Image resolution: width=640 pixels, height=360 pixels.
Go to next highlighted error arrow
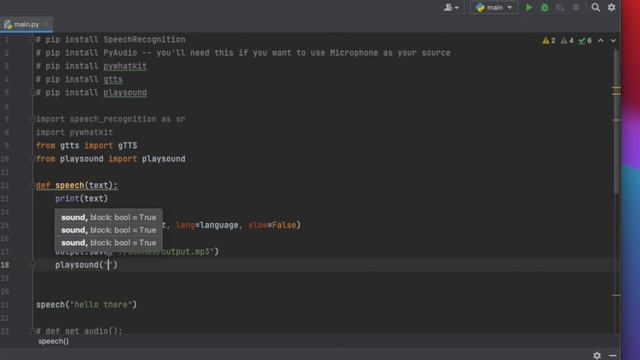click(613, 40)
